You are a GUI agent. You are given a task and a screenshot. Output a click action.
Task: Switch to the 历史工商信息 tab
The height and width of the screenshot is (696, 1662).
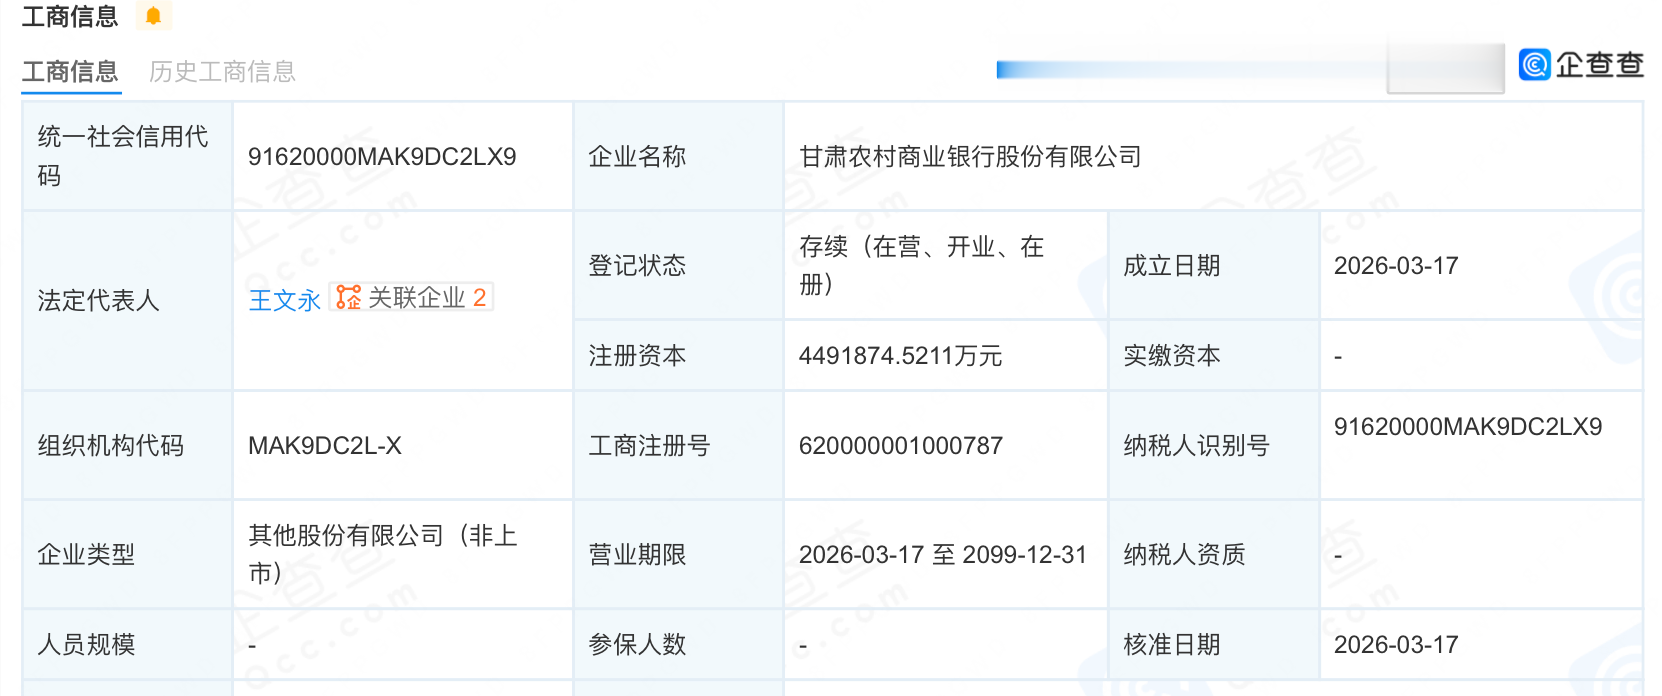[222, 72]
